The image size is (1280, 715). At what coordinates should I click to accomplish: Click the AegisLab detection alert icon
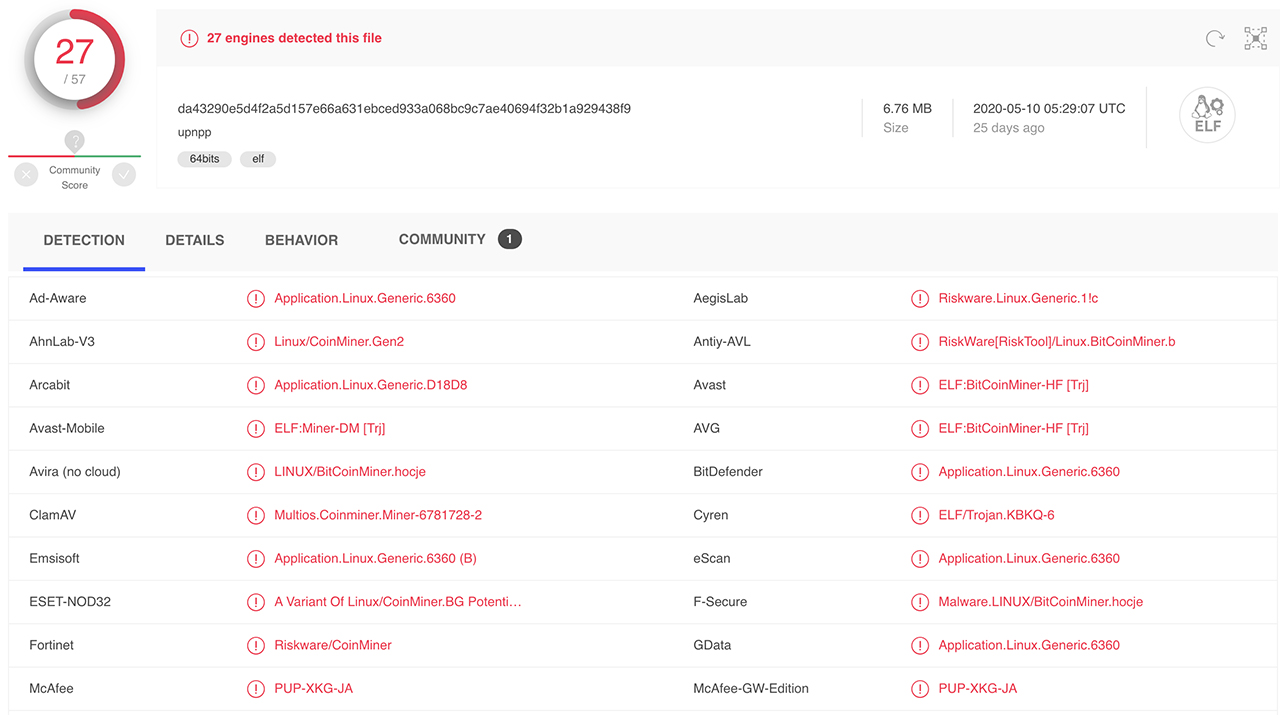tap(920, 298)
